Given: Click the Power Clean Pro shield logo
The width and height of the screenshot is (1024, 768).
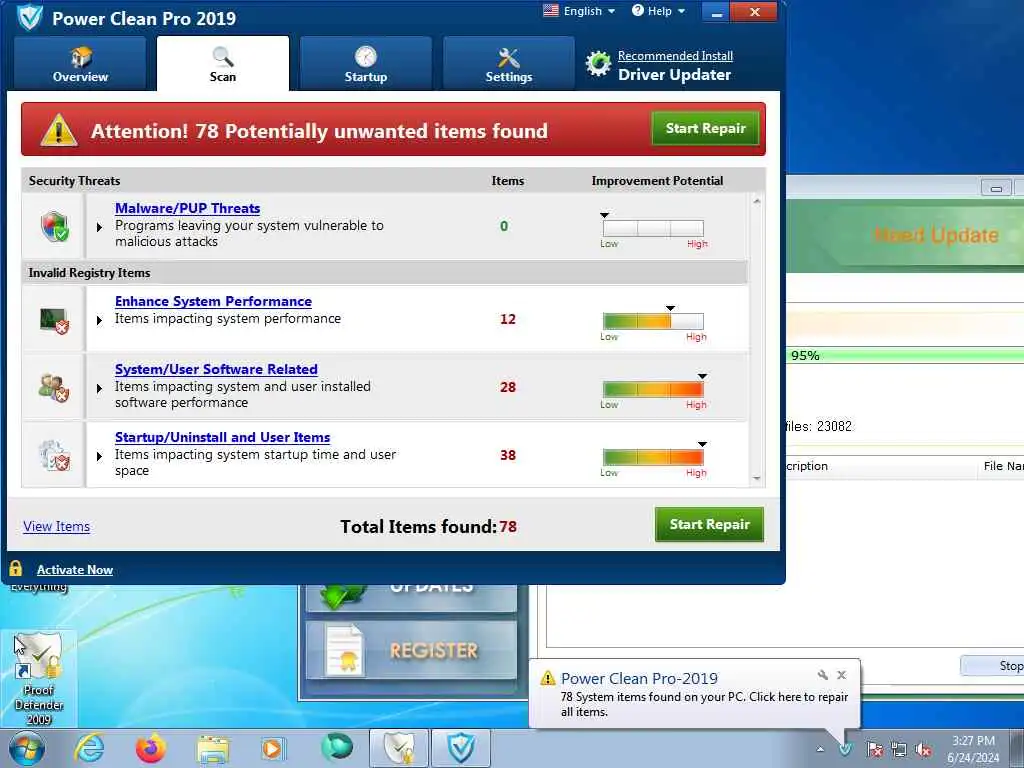Looking at the screenshot, I should click(x=29, y=17).
